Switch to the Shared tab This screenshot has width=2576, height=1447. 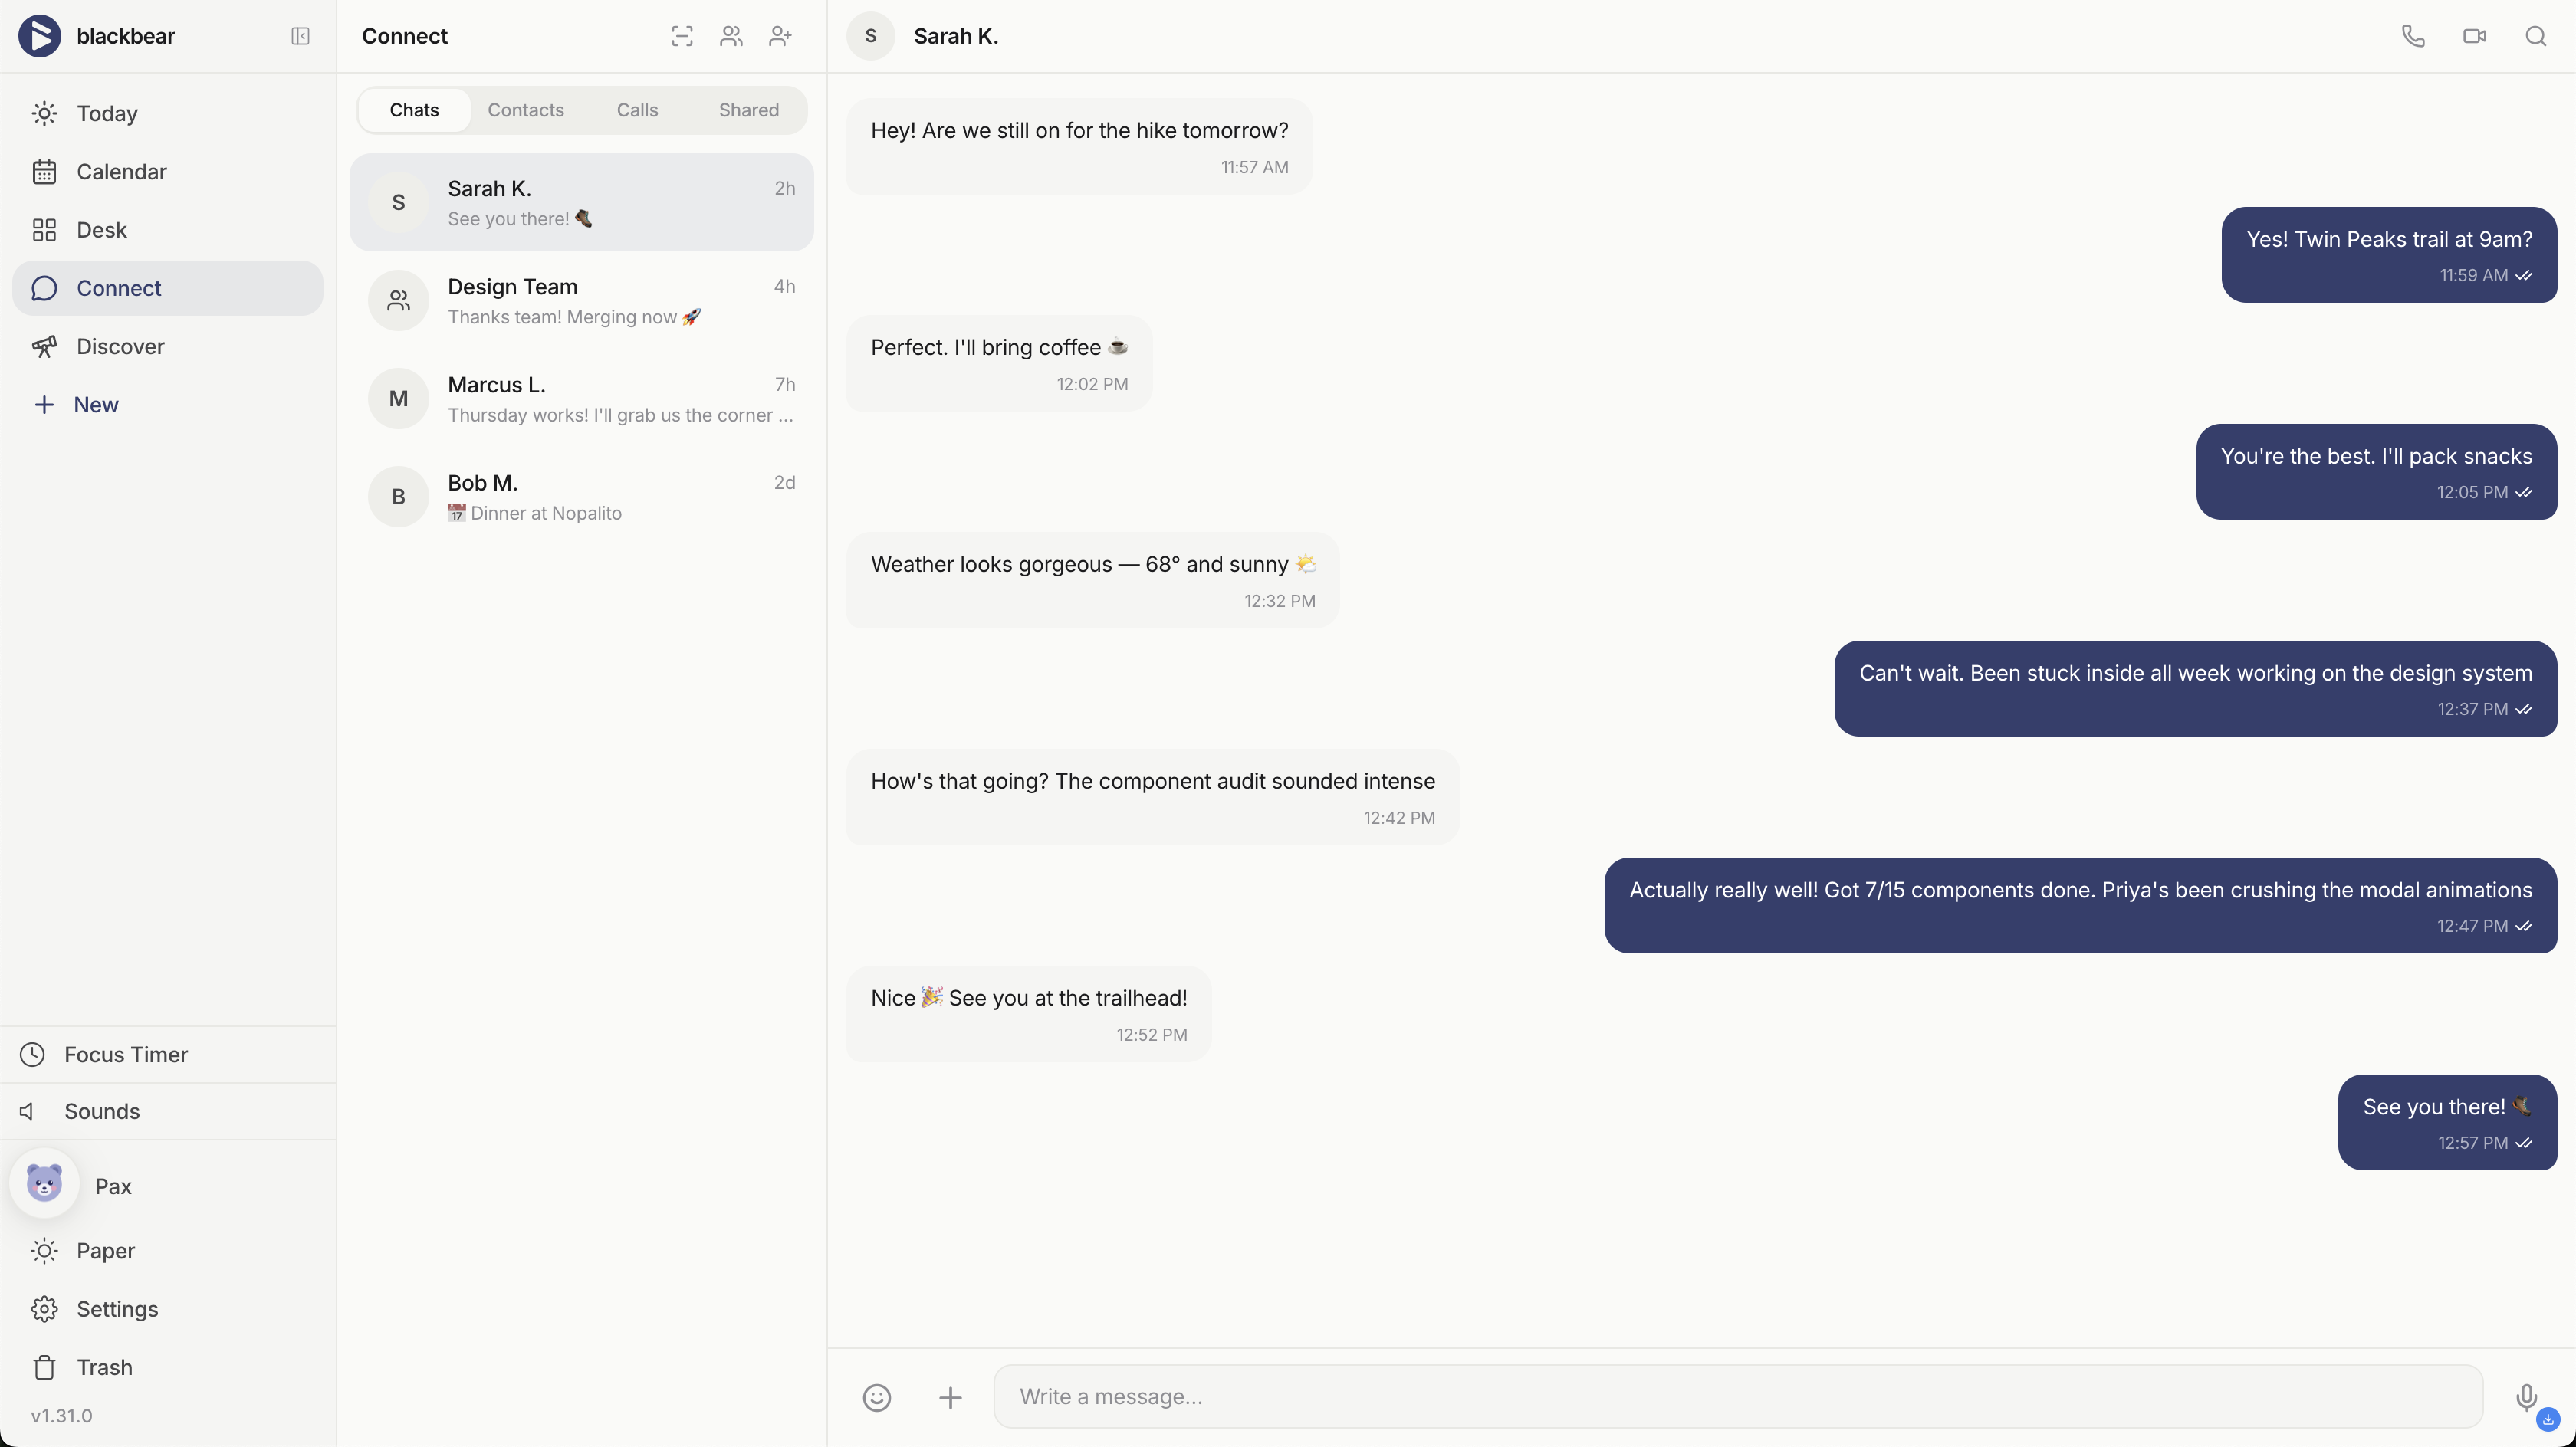747,110
